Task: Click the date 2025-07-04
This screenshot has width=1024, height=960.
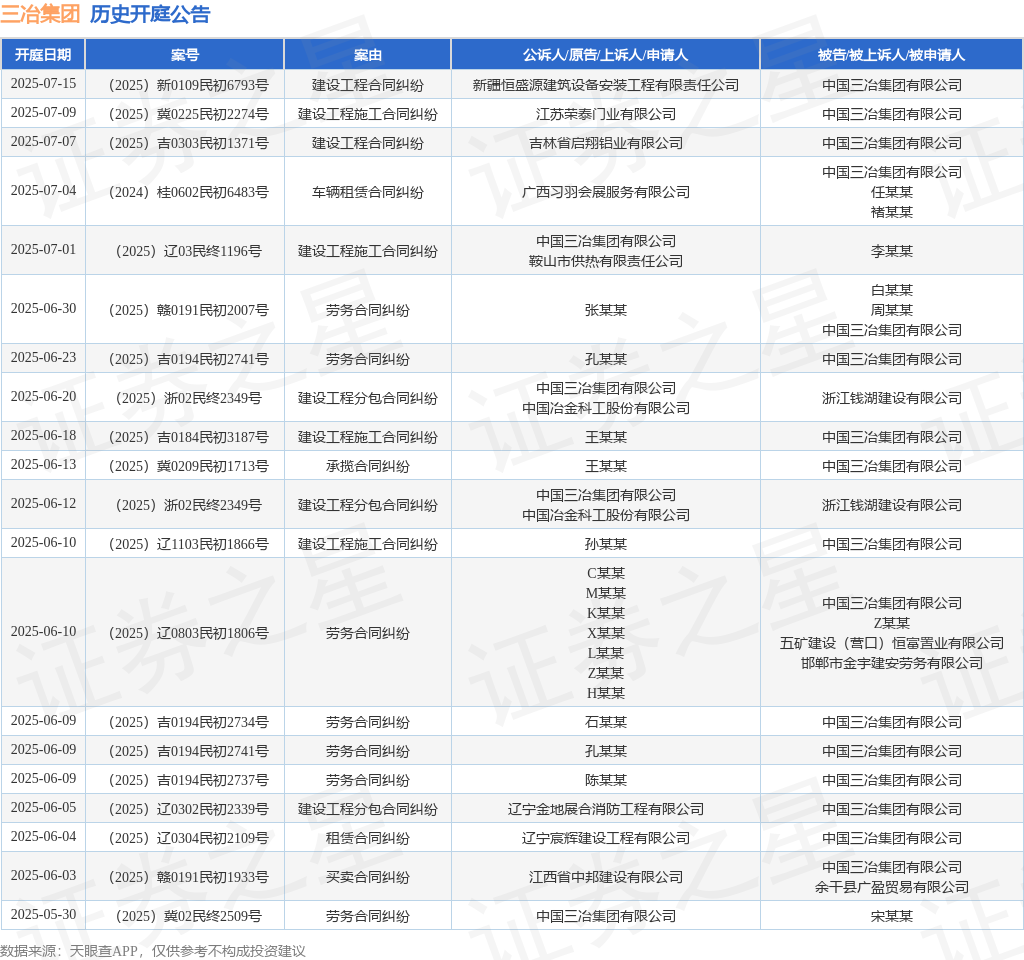Action: click(43, 190)
